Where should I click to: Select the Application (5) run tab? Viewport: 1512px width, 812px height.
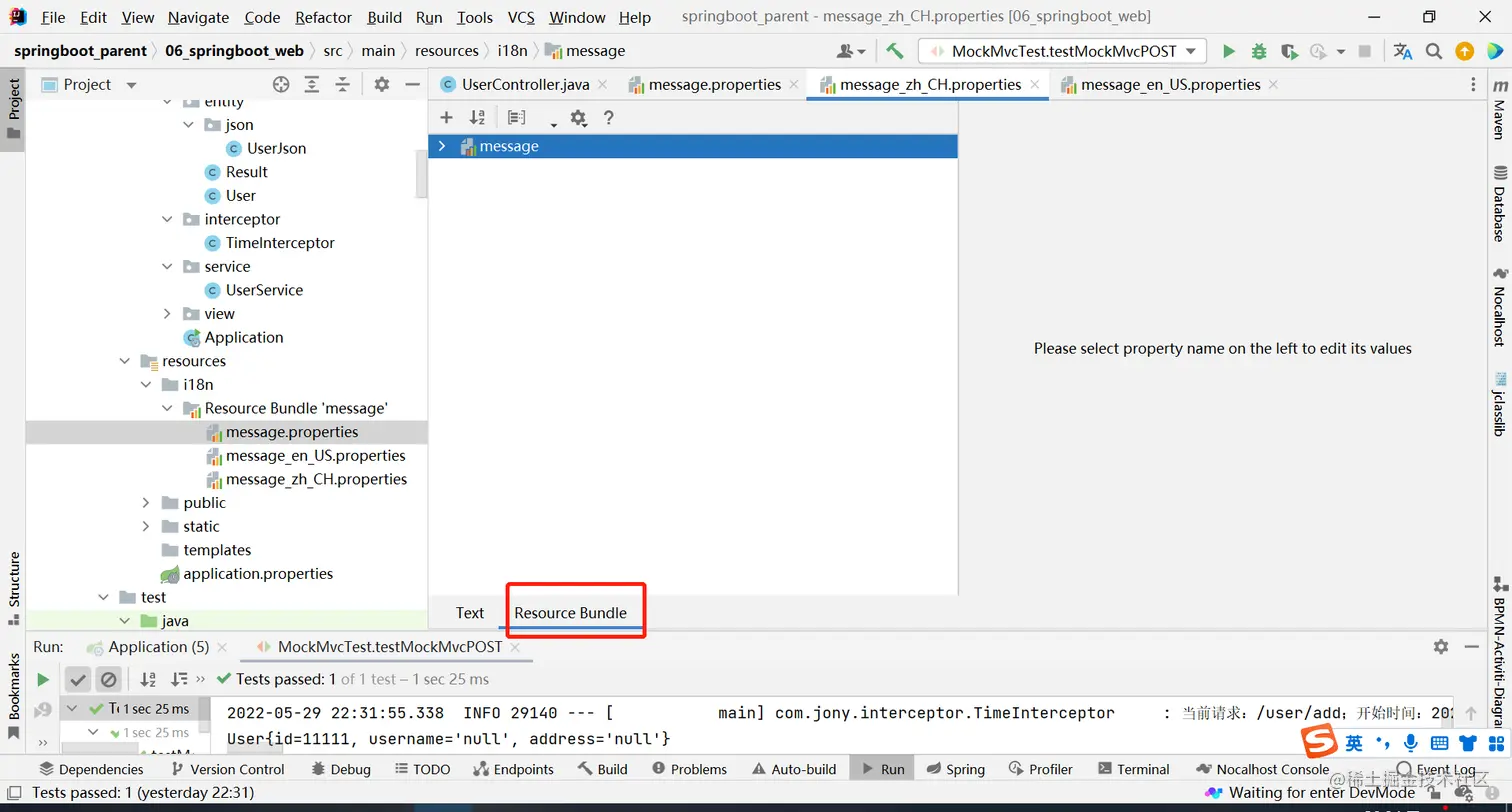coord(159,647)
